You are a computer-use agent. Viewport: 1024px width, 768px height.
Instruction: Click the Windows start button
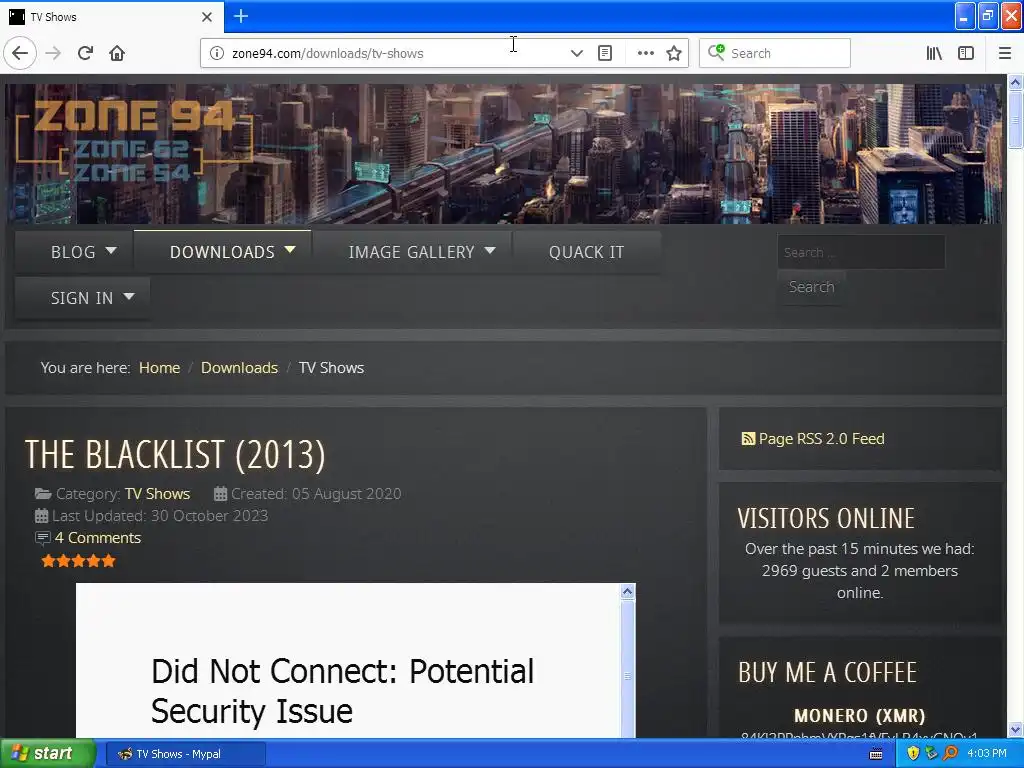coord(48,753)
